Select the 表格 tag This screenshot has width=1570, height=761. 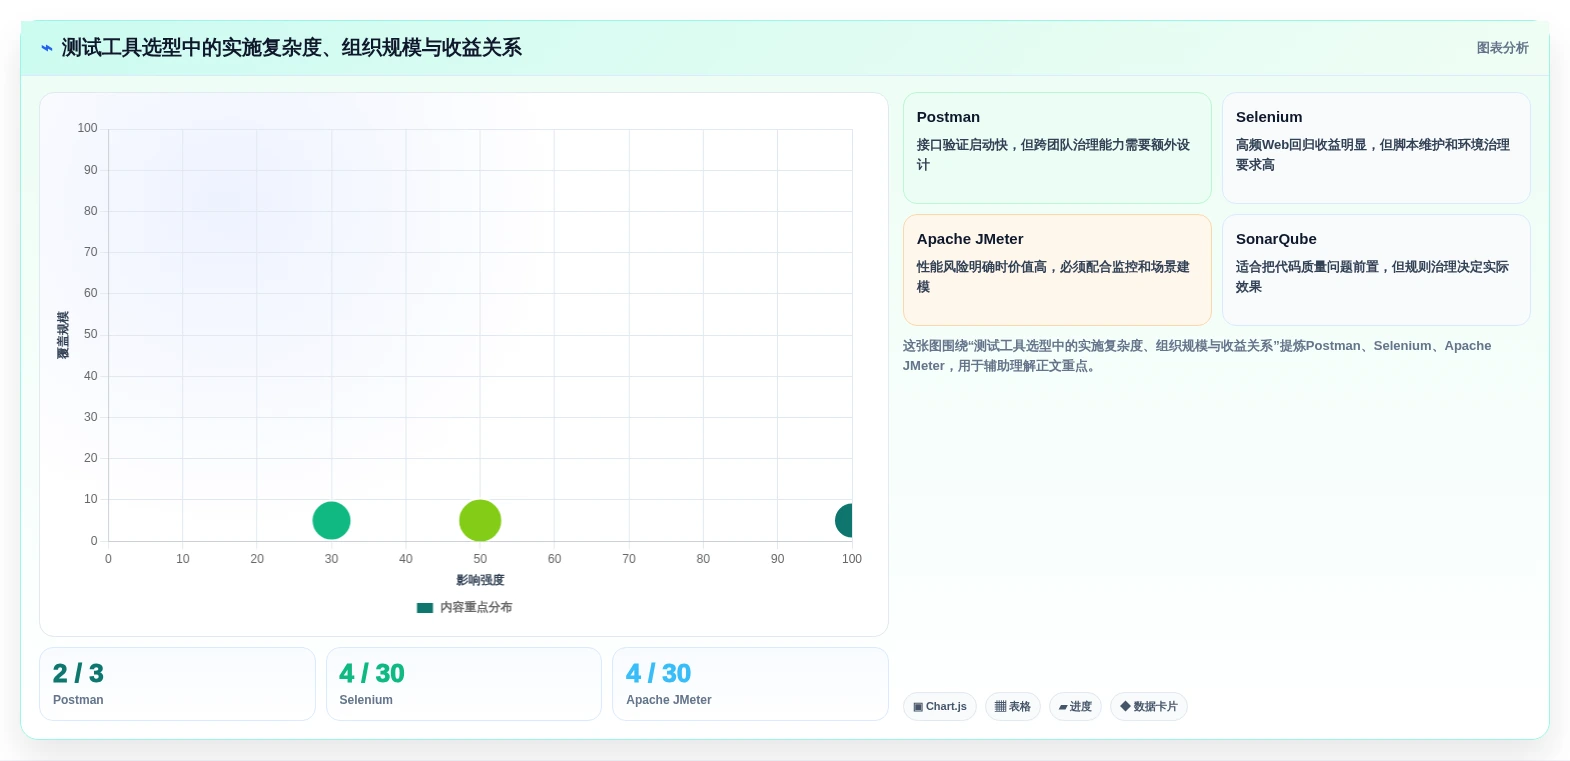[x=1013, y=706]
